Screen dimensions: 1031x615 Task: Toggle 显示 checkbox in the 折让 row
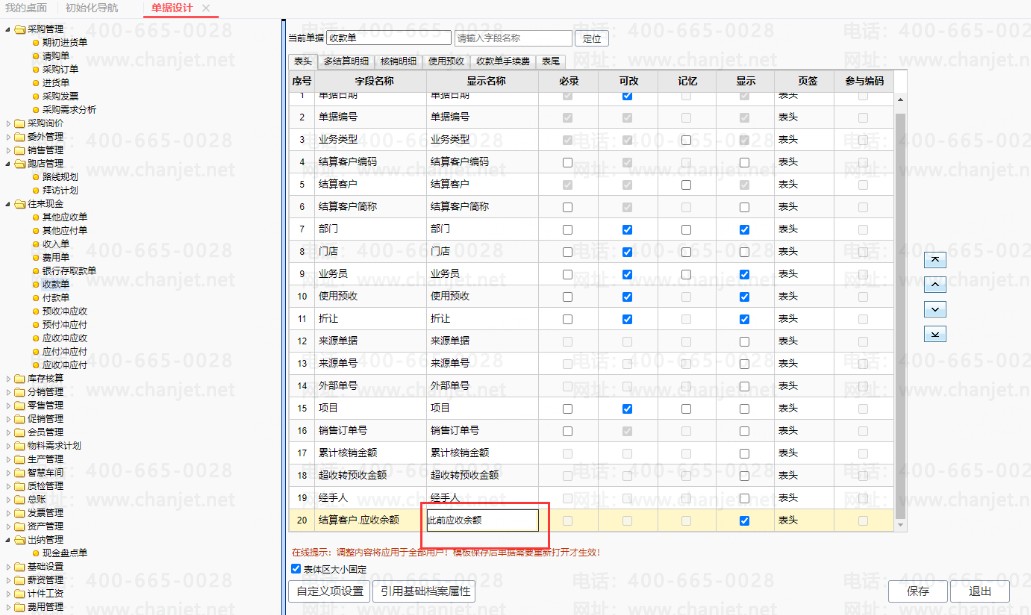(x=744, y=319)
